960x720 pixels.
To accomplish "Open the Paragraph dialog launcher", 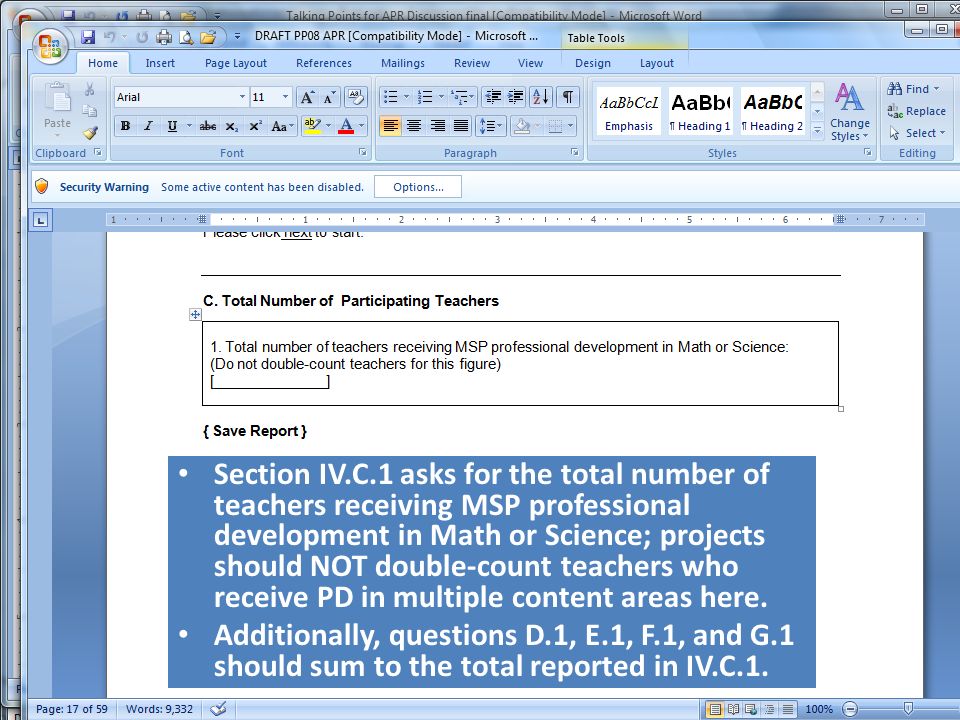I will (x=574, y=152).
